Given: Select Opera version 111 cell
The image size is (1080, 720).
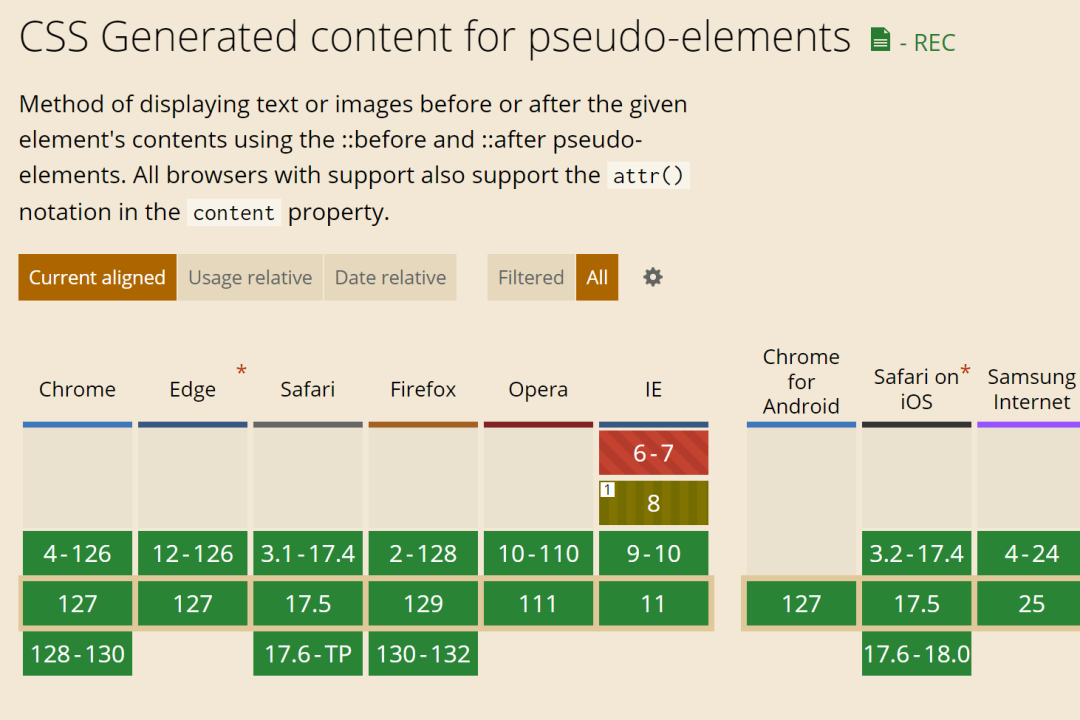Looking at the screenshot, I should (x=539, y=604).
